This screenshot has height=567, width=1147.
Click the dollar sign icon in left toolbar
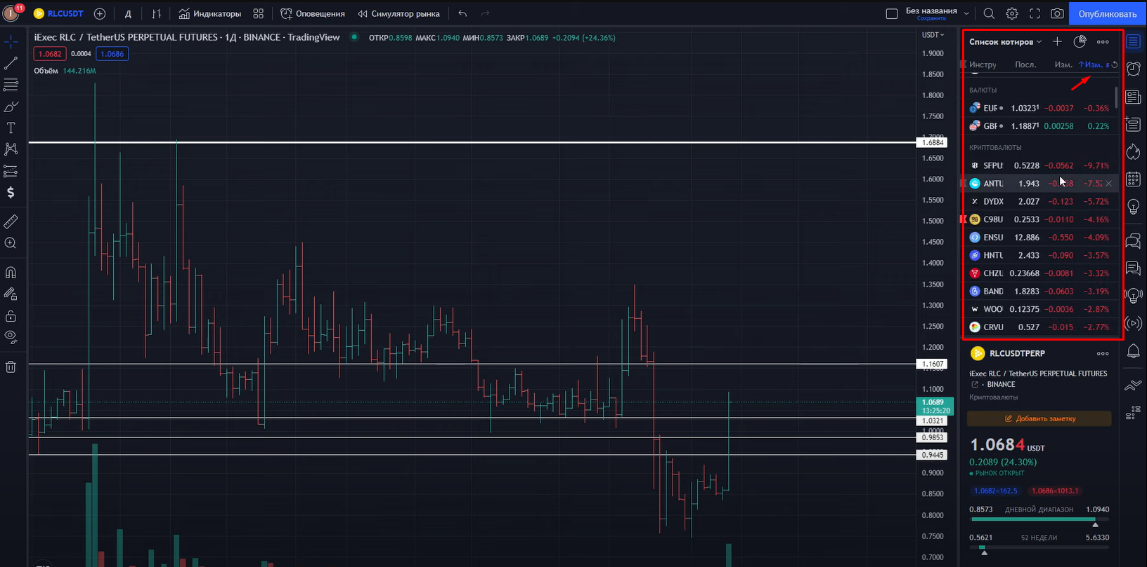point(11,192)
